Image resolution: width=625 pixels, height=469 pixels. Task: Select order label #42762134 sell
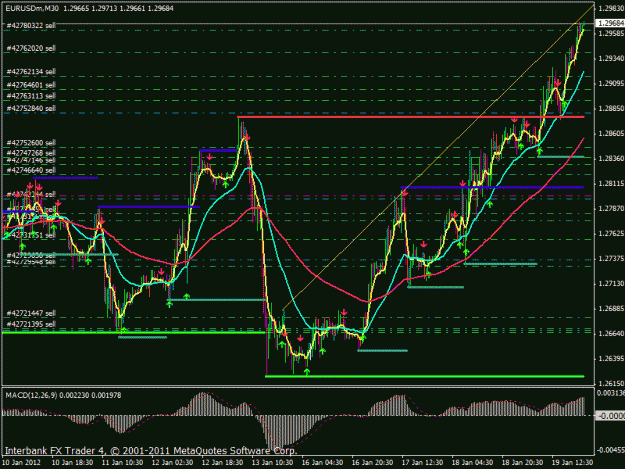click(x=31, y=72)
